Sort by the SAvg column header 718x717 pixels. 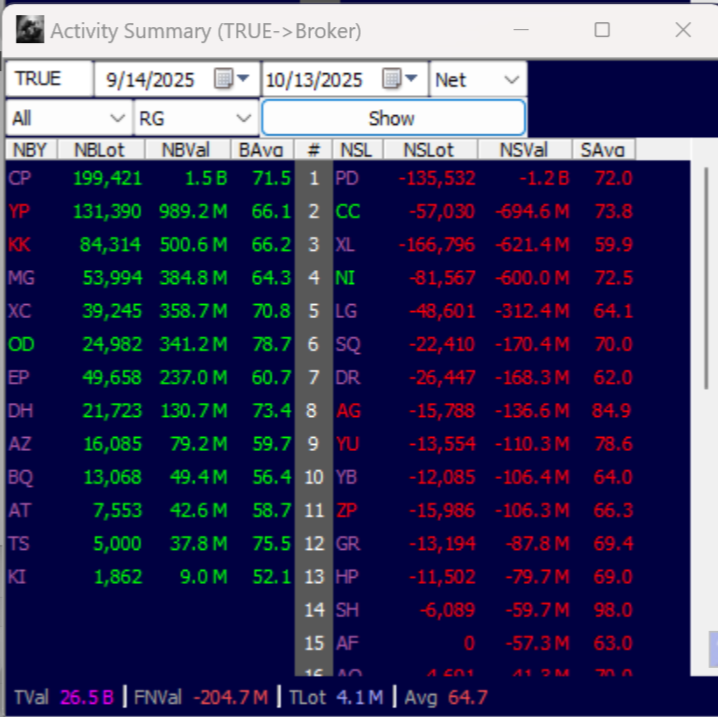pos(603,150)
